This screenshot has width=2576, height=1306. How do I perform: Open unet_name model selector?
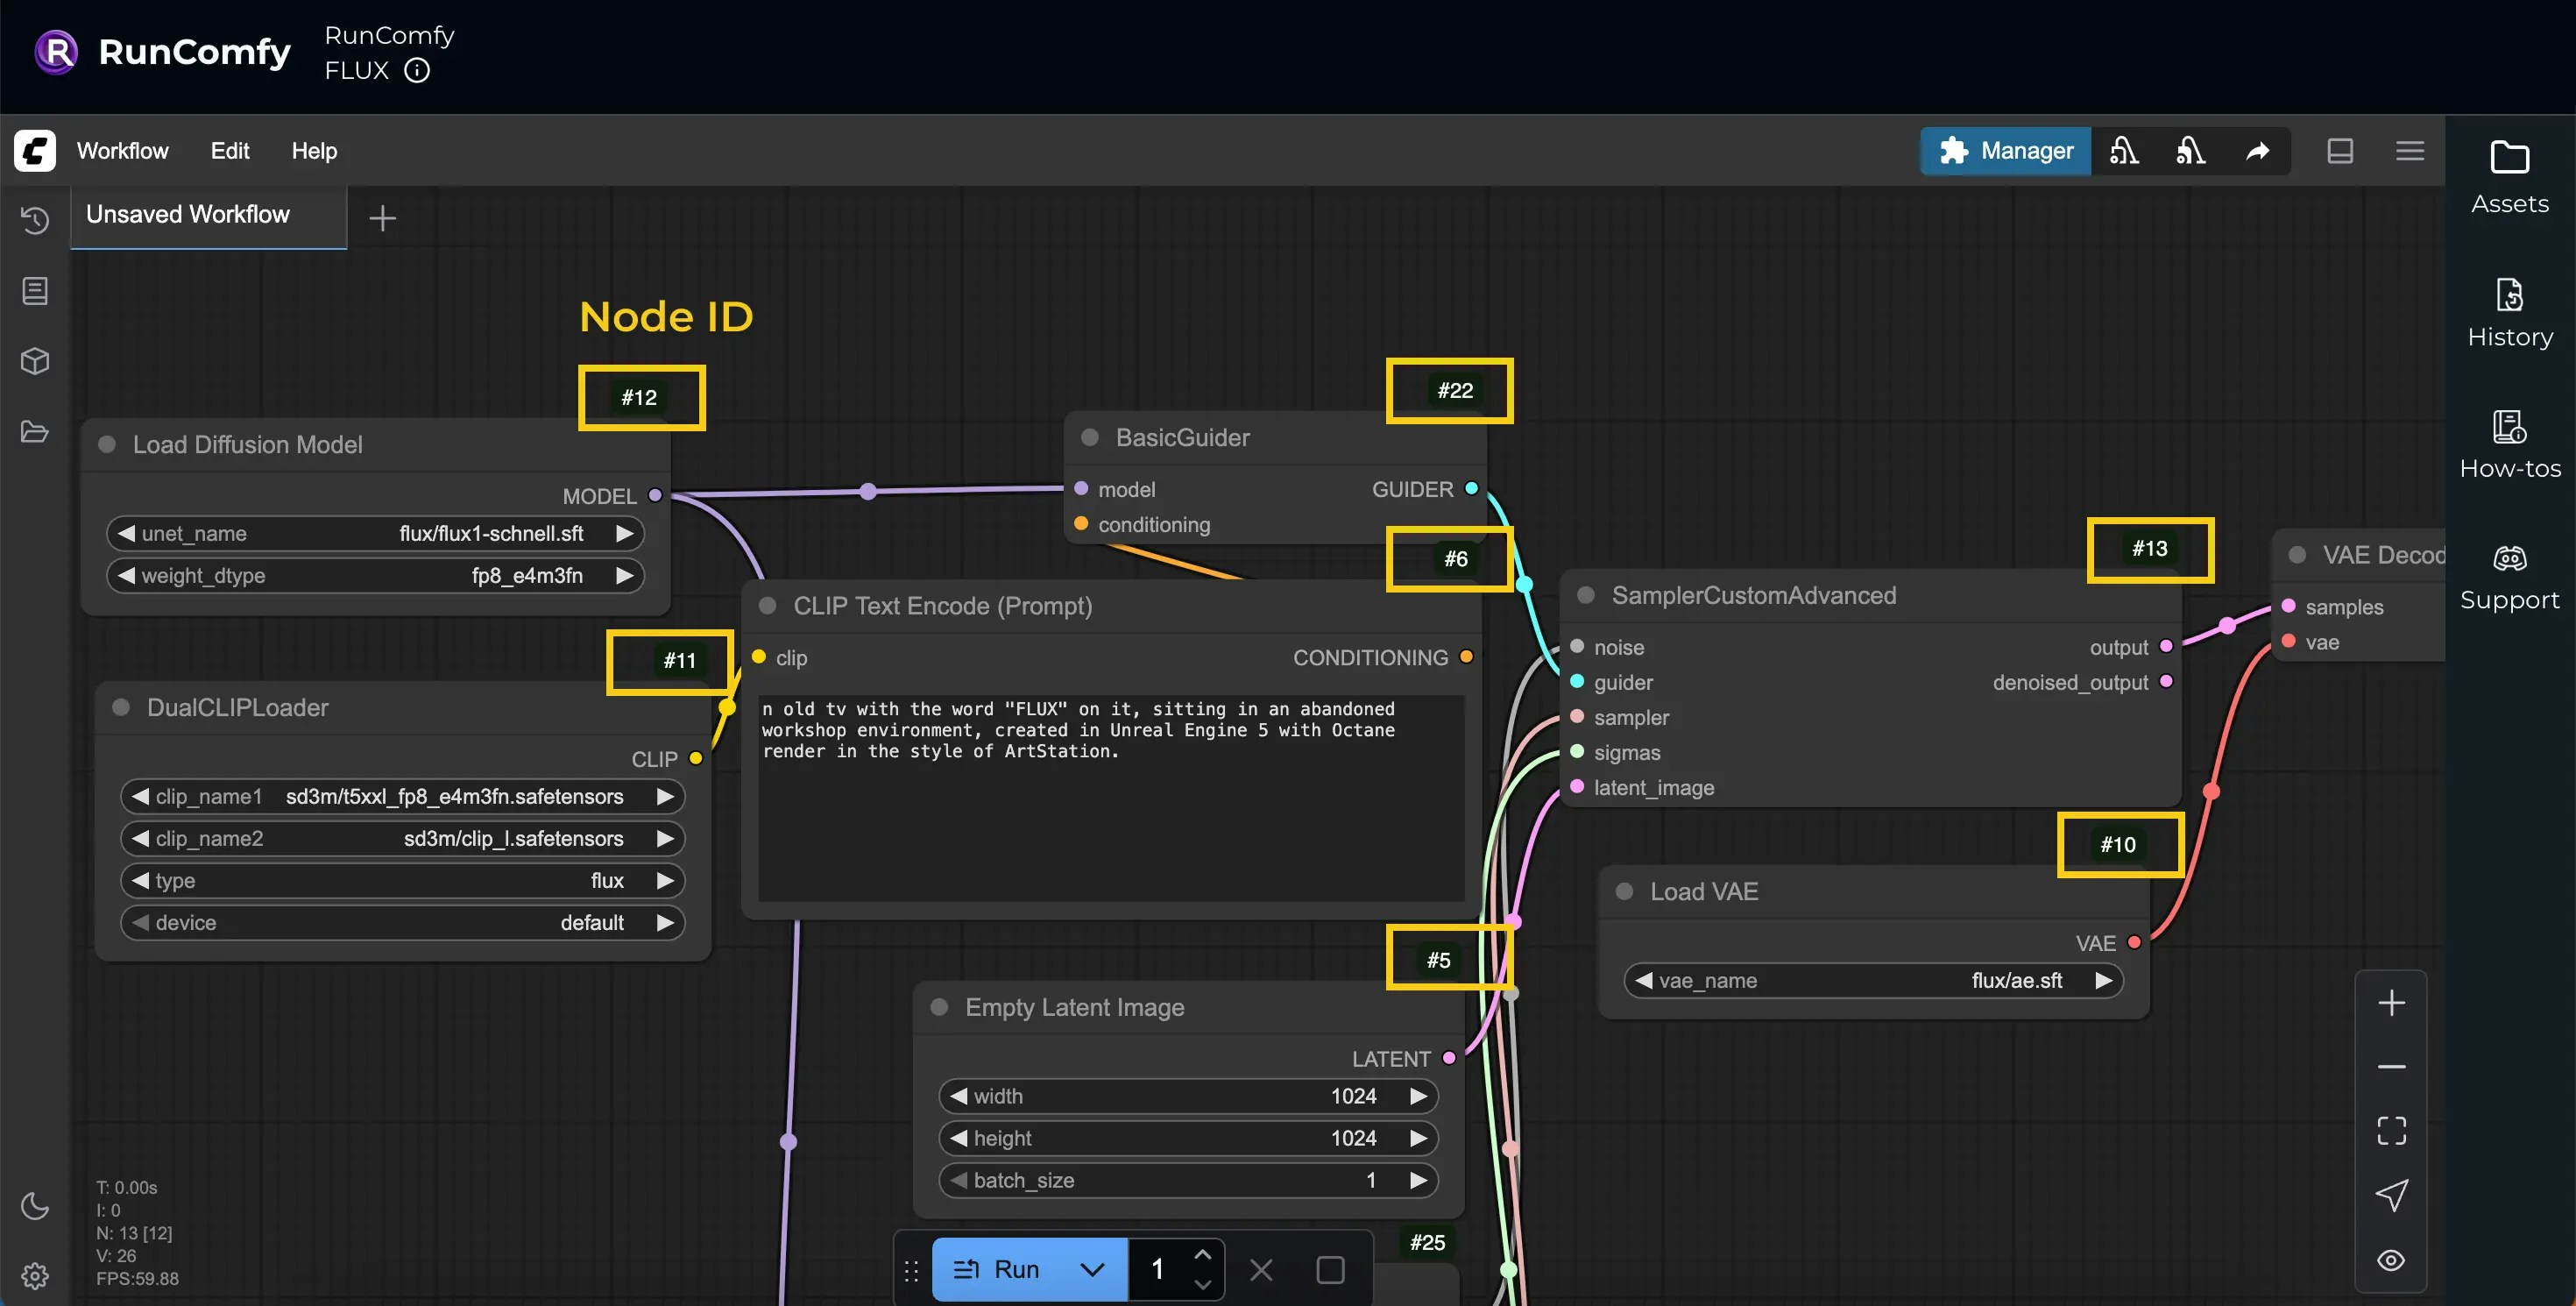tap(375, 534)
